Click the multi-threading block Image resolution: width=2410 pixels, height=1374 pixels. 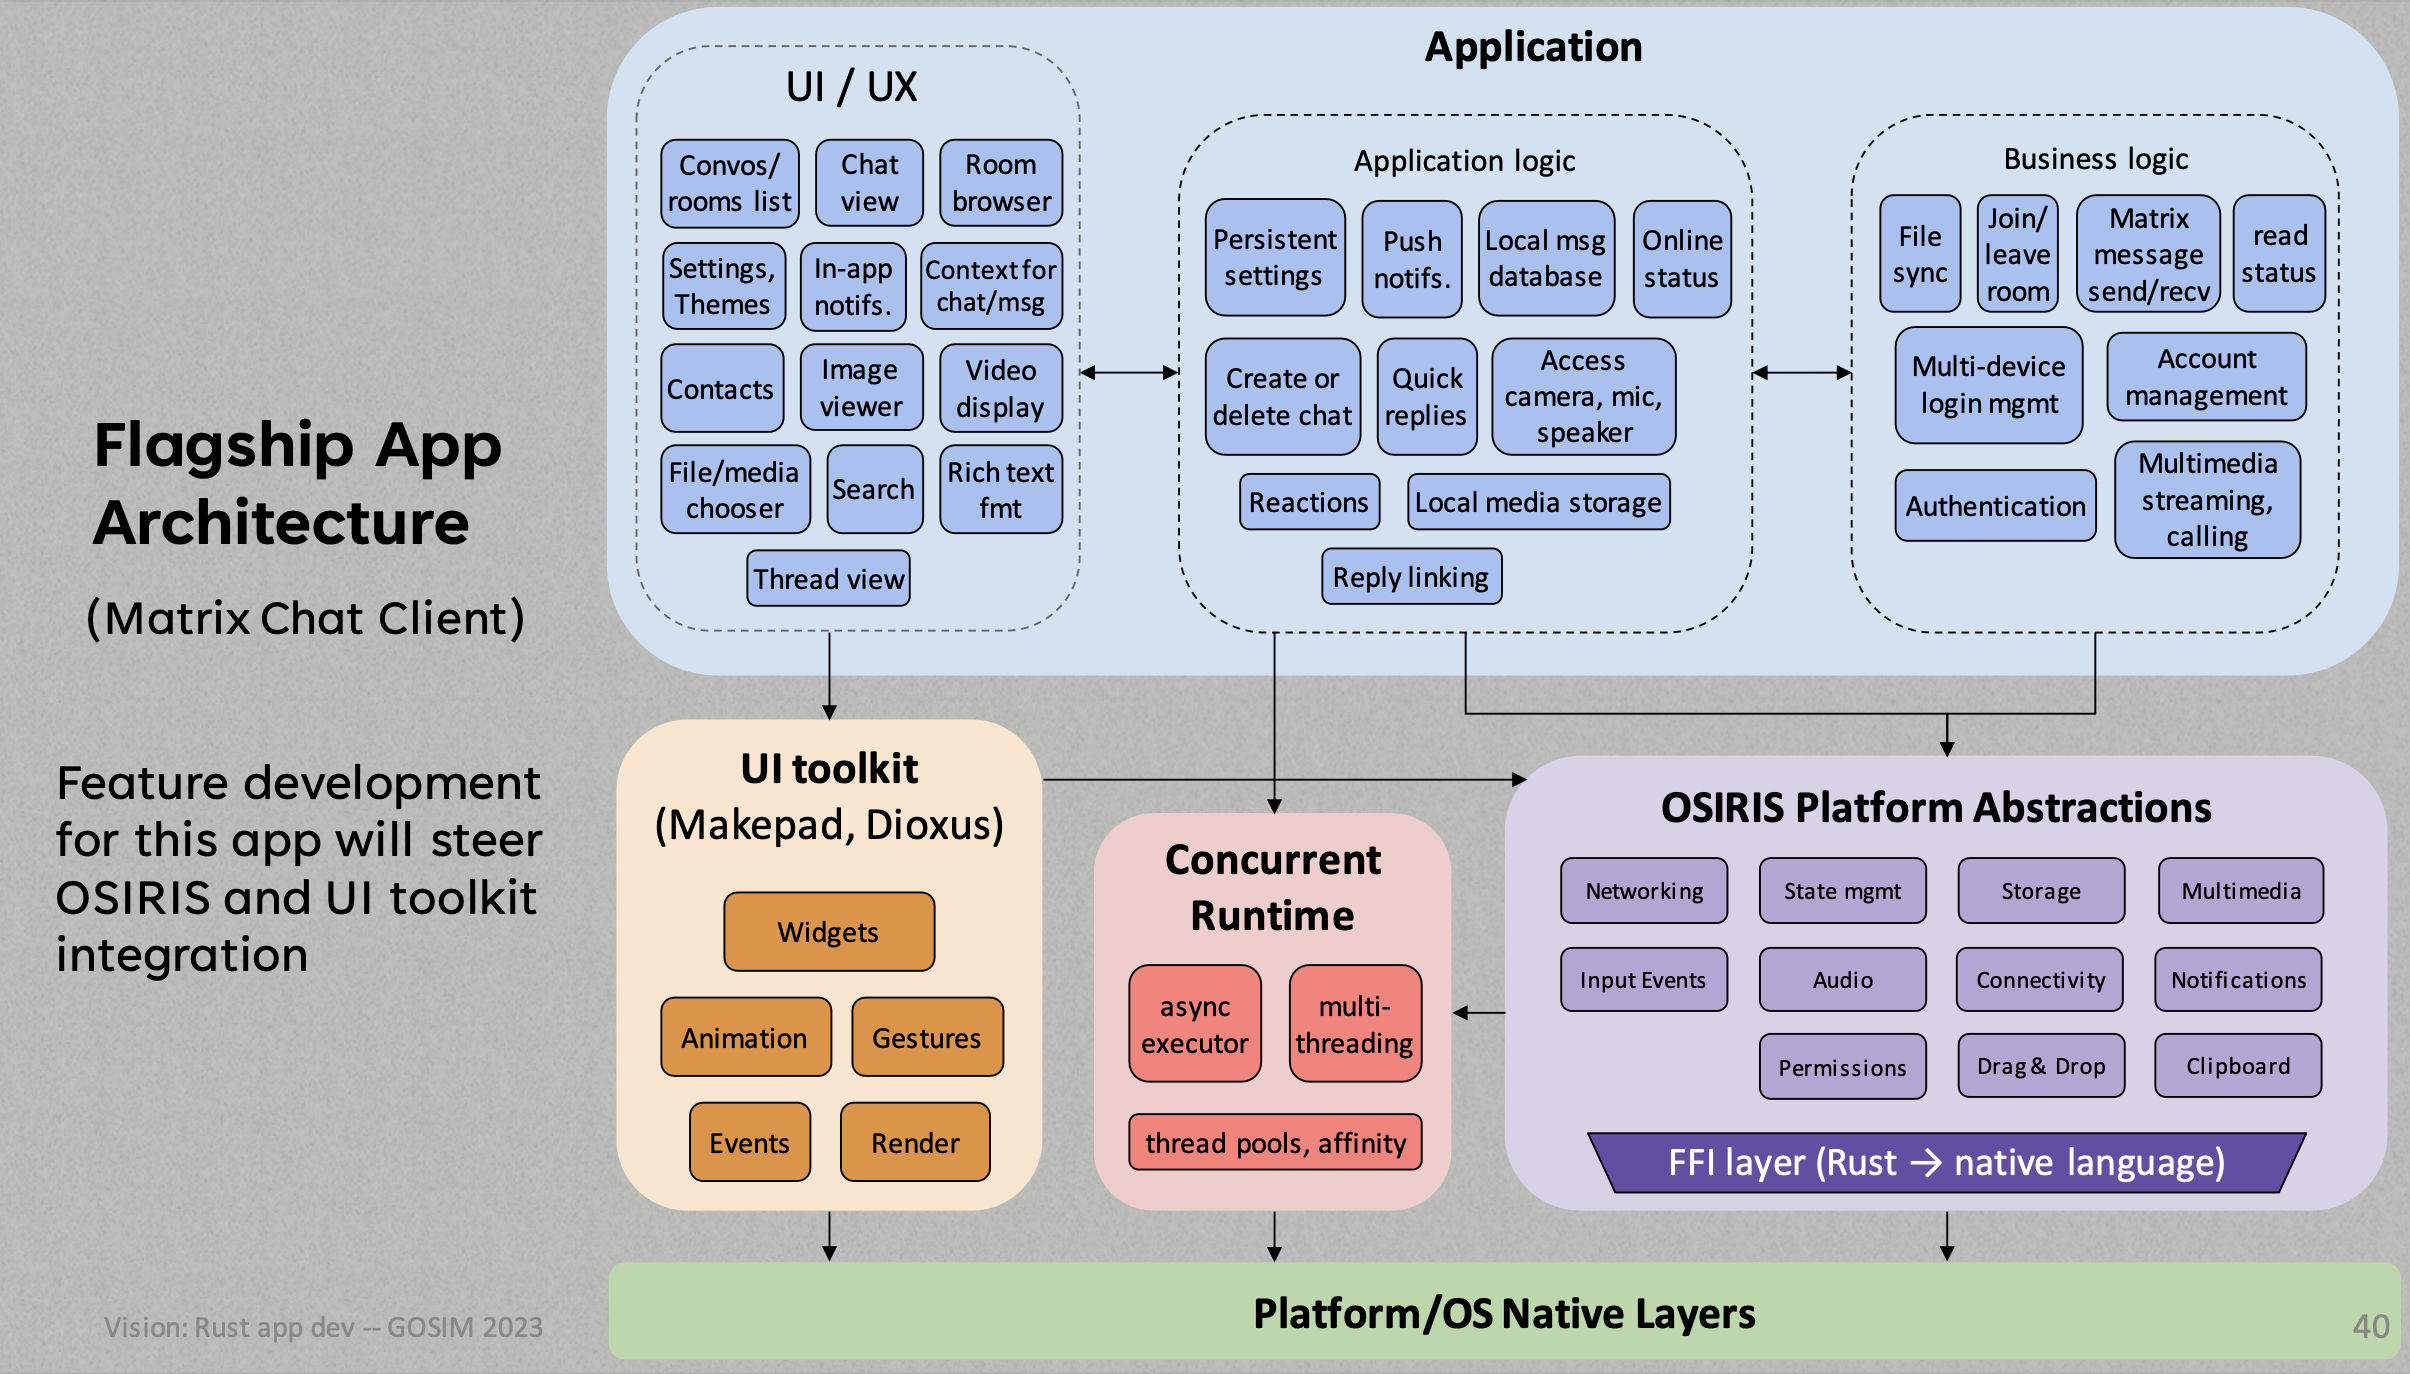point(1354,1024)
